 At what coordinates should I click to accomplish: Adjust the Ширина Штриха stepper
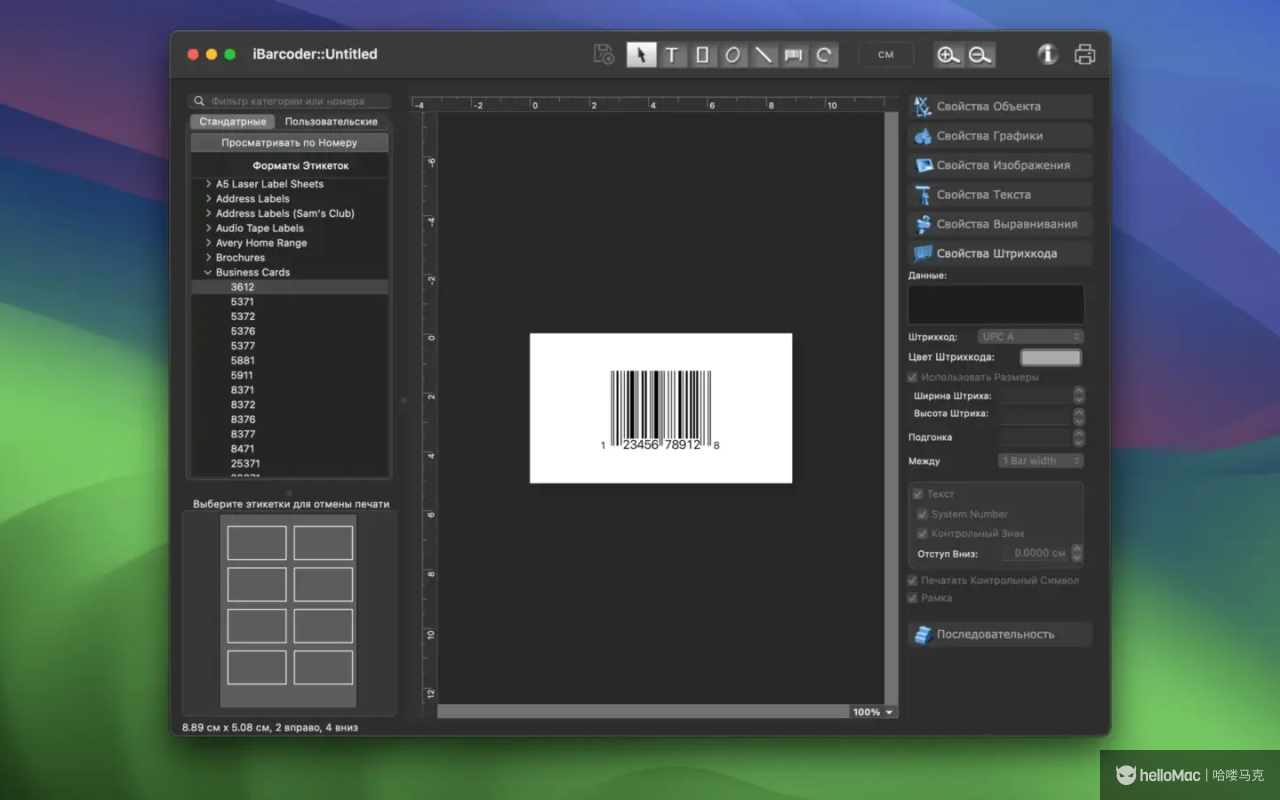pyautogui.click(x=1079, y=396)
